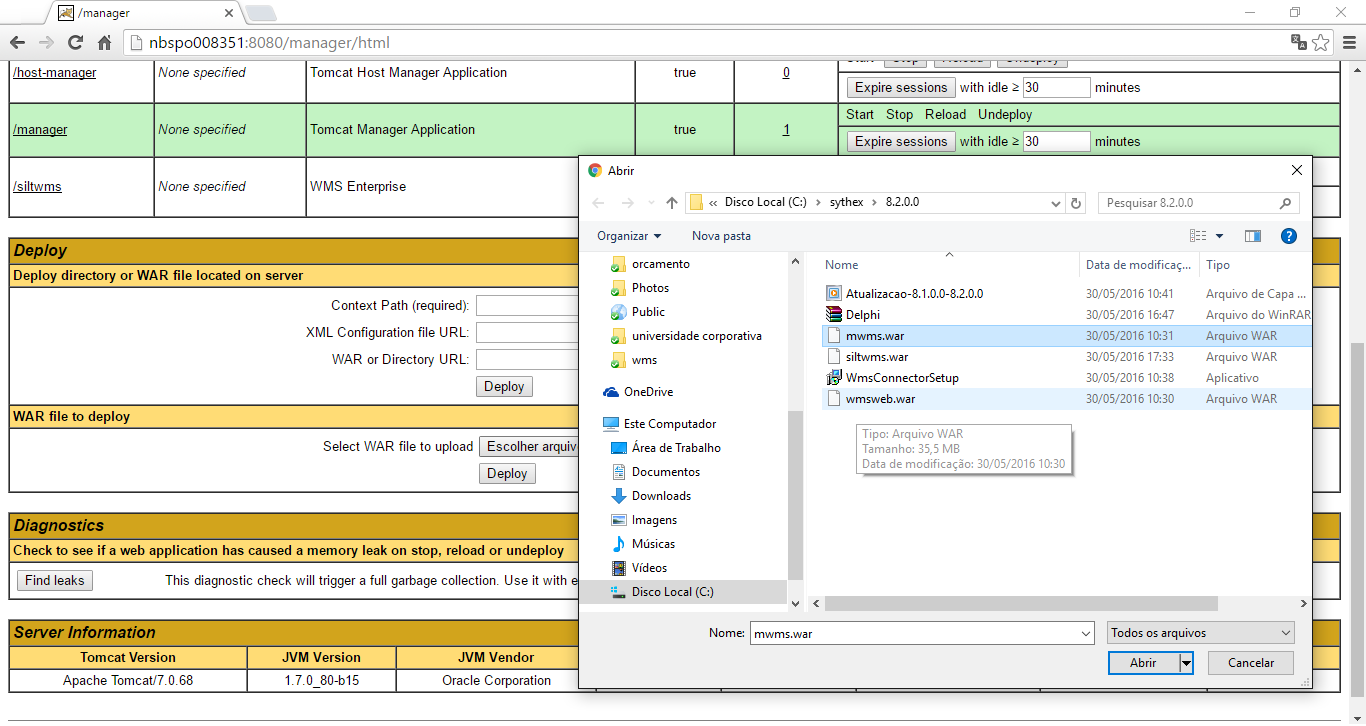Open the /siltwms application link
Image resolution: width=1366 pixels, height=726 pixels.
pos(37,186)
